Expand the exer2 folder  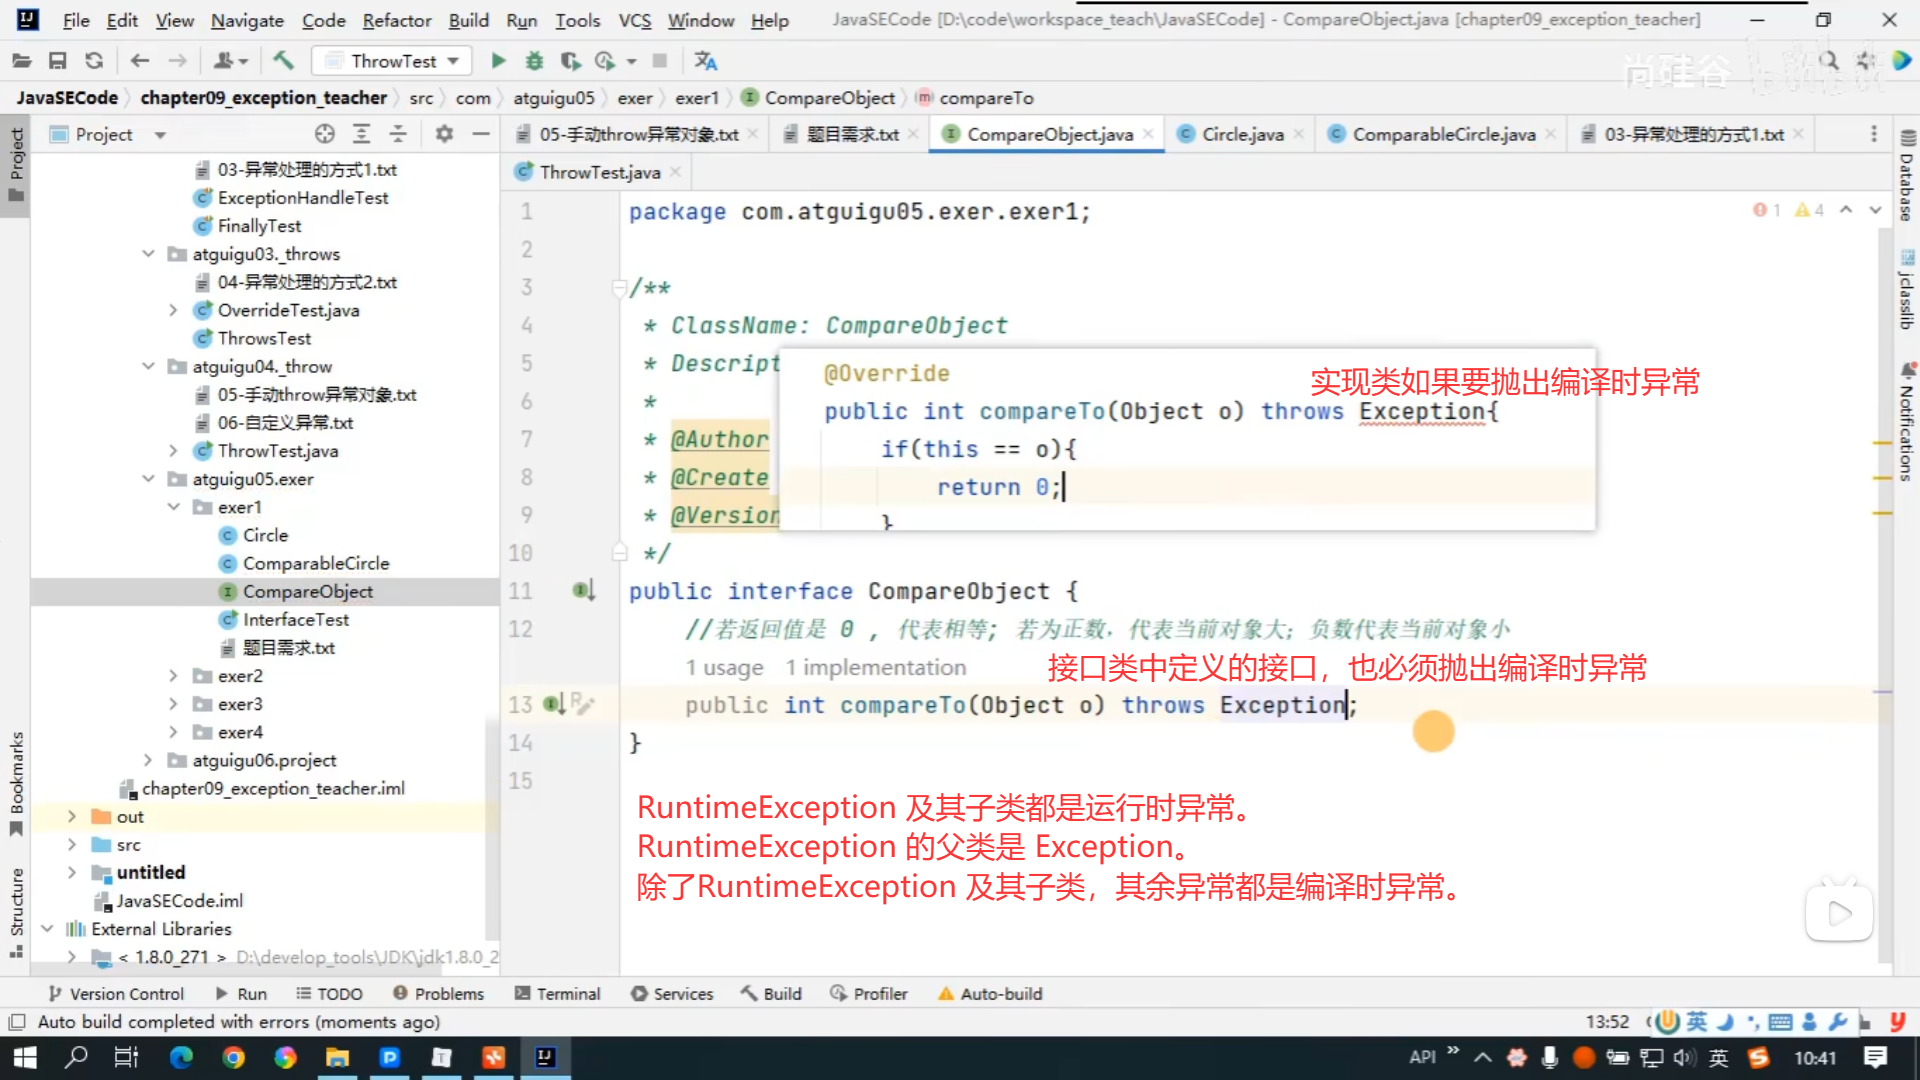173,676
